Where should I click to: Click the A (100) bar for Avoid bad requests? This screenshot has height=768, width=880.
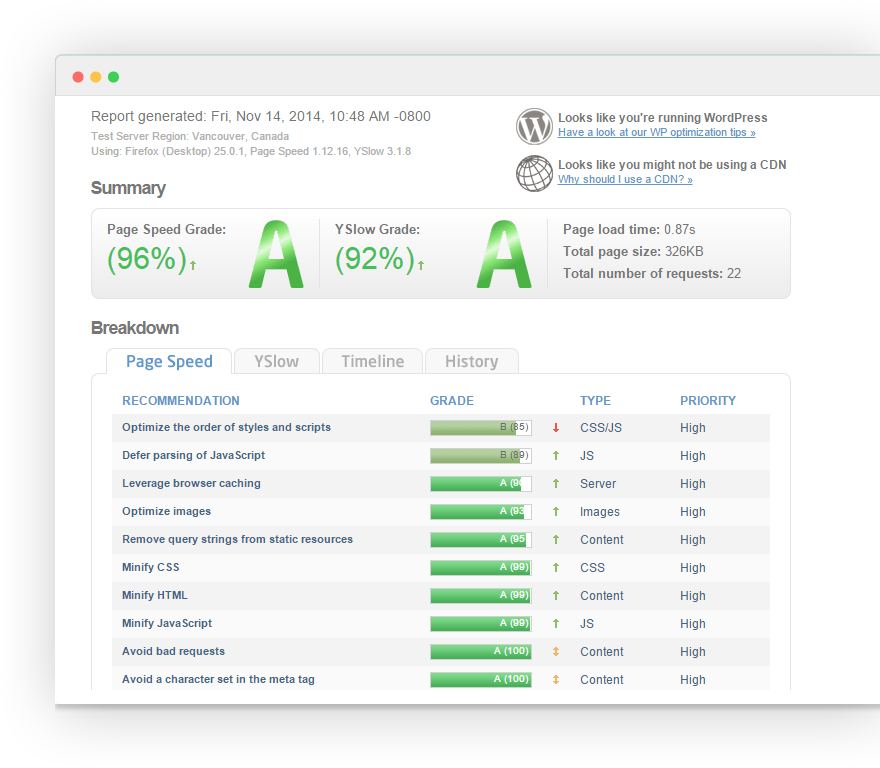(x=481, y=652)
